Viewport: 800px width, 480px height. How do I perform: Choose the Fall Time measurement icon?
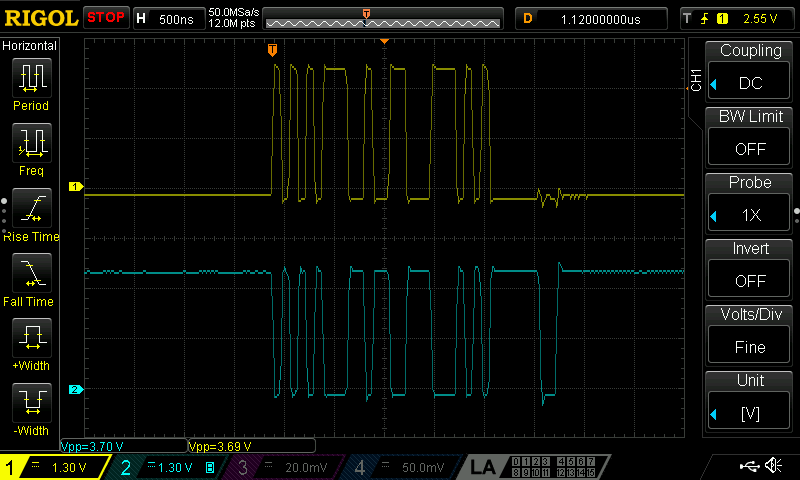pyautogui.click(x=32, y=272)
